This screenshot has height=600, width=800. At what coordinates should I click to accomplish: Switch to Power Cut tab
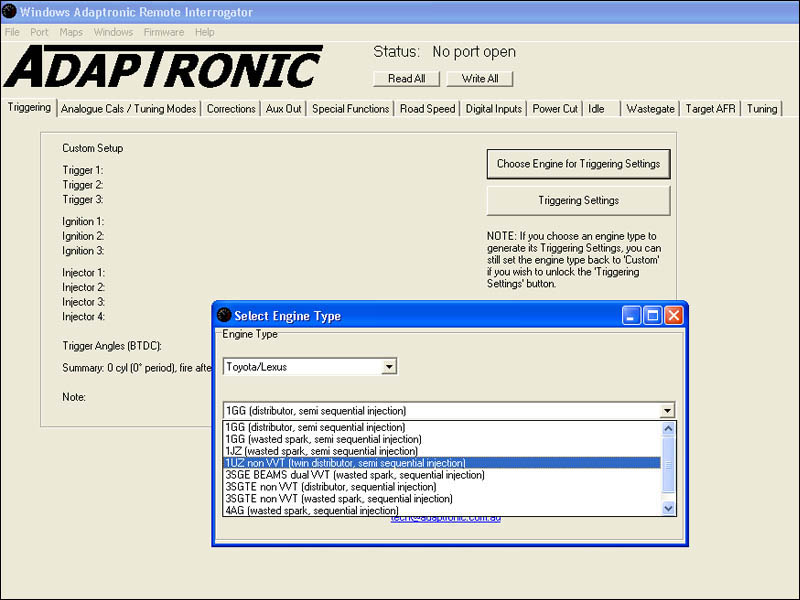[555, 109]
